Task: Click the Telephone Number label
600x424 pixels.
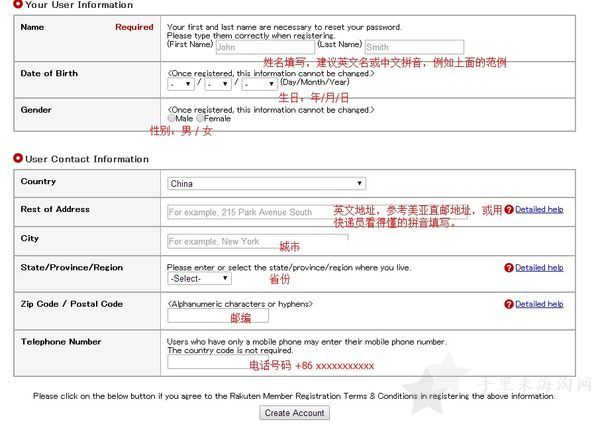Action: pyautogui.click(x=61, y=341)
